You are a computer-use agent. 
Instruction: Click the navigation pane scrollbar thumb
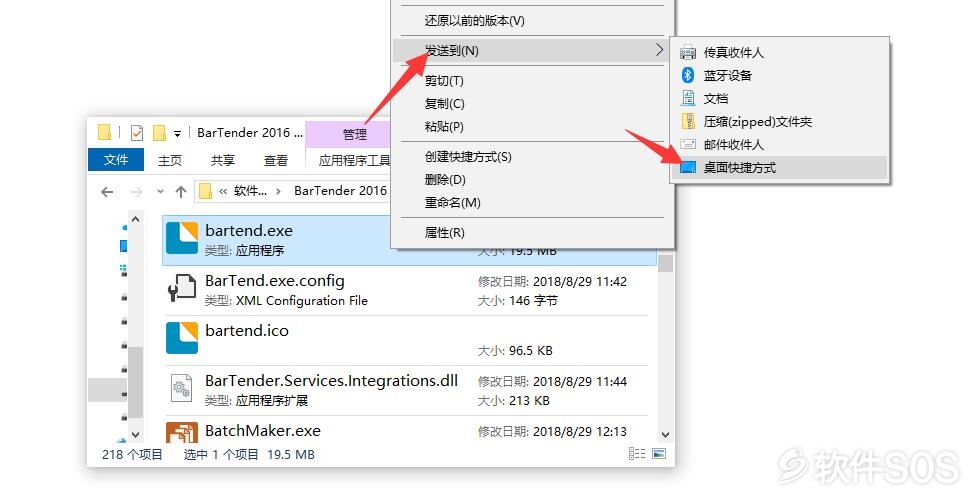(135, 382)
